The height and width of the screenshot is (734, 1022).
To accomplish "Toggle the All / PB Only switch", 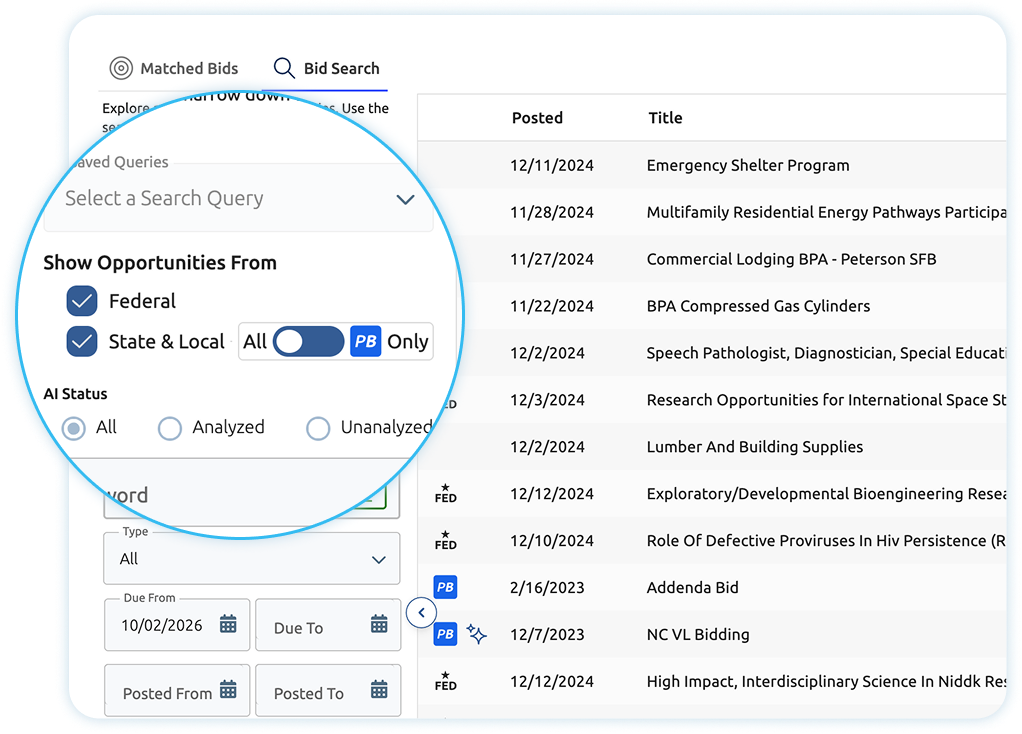I will (308, 342).
